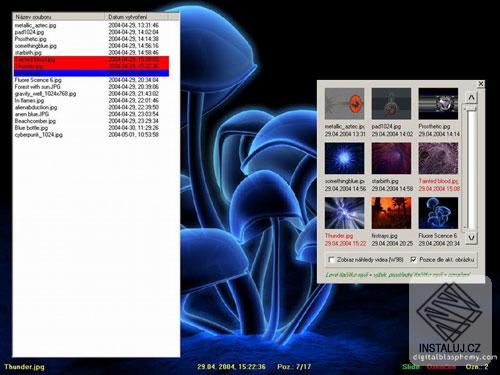The image size is (500, 375).
Task: Click the 'Ozn.: 2' marked count
Action: coord(477,367)
